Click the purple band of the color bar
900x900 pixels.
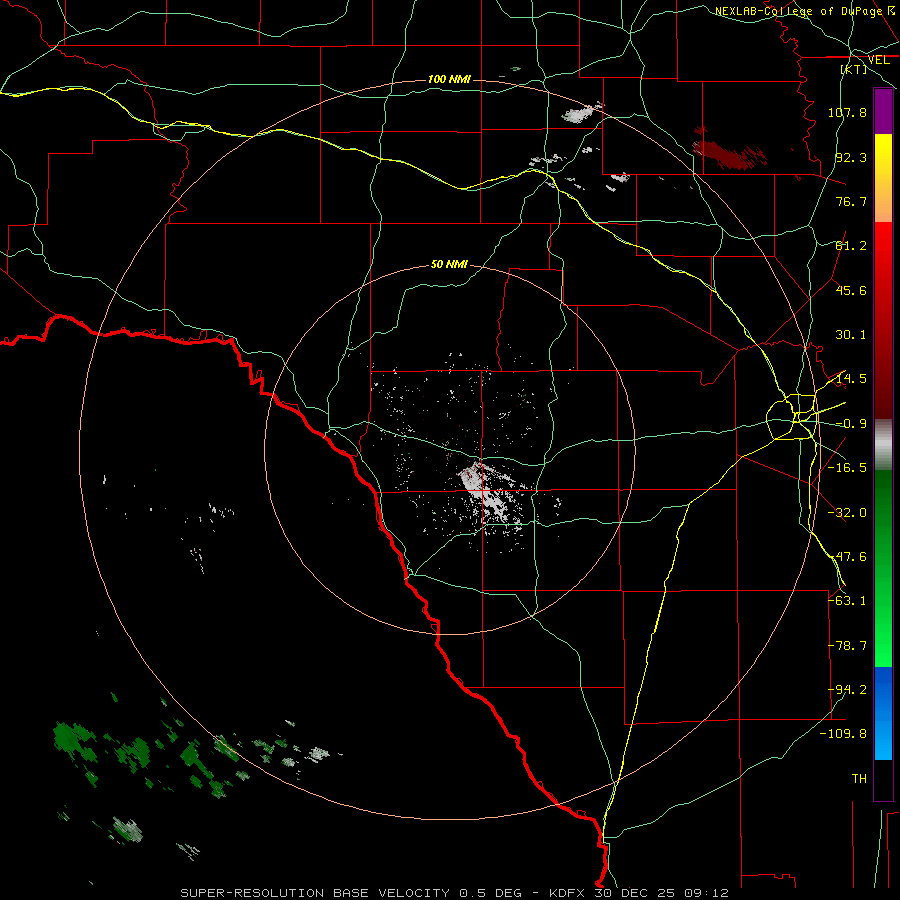coord(883,111)
